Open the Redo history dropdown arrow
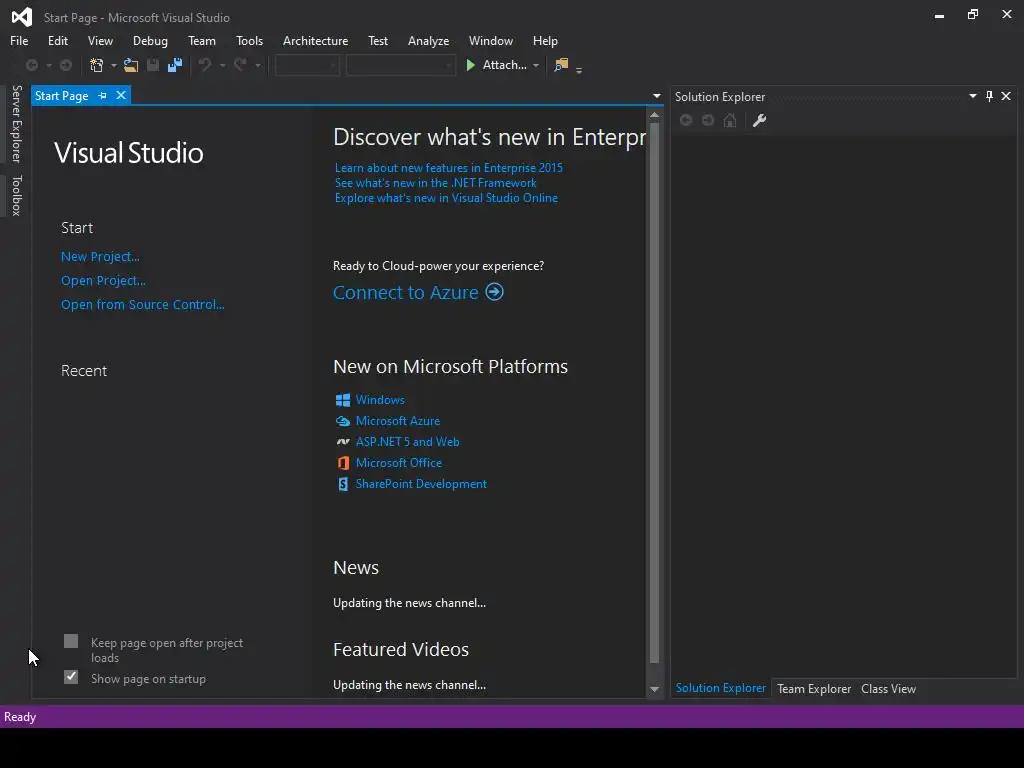This screenshot has height=768, width=1024. [258, 65]
